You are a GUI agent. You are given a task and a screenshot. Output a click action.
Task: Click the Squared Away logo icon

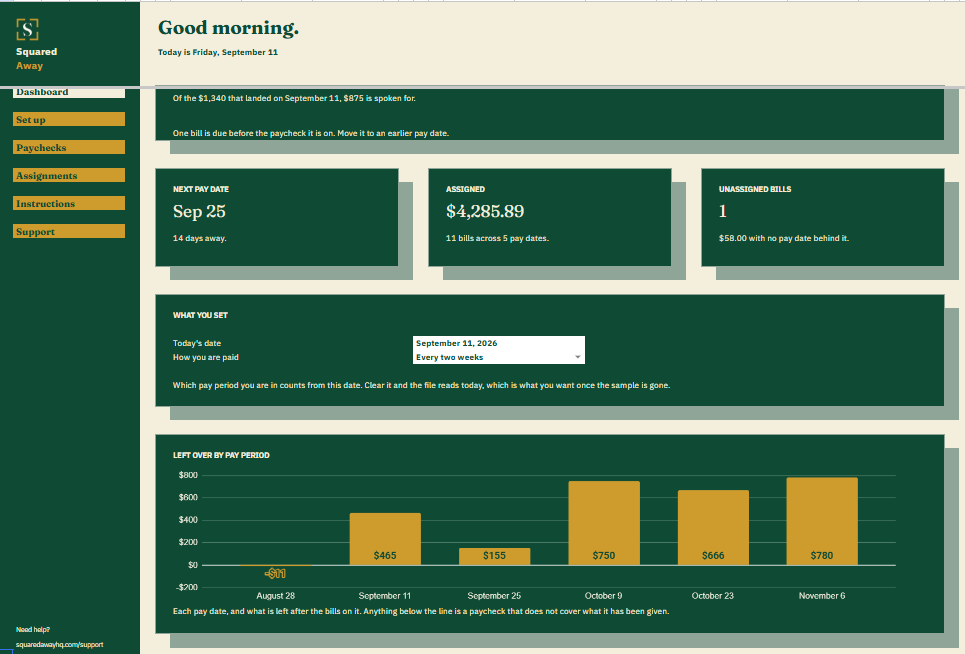(x=27, y=29)
